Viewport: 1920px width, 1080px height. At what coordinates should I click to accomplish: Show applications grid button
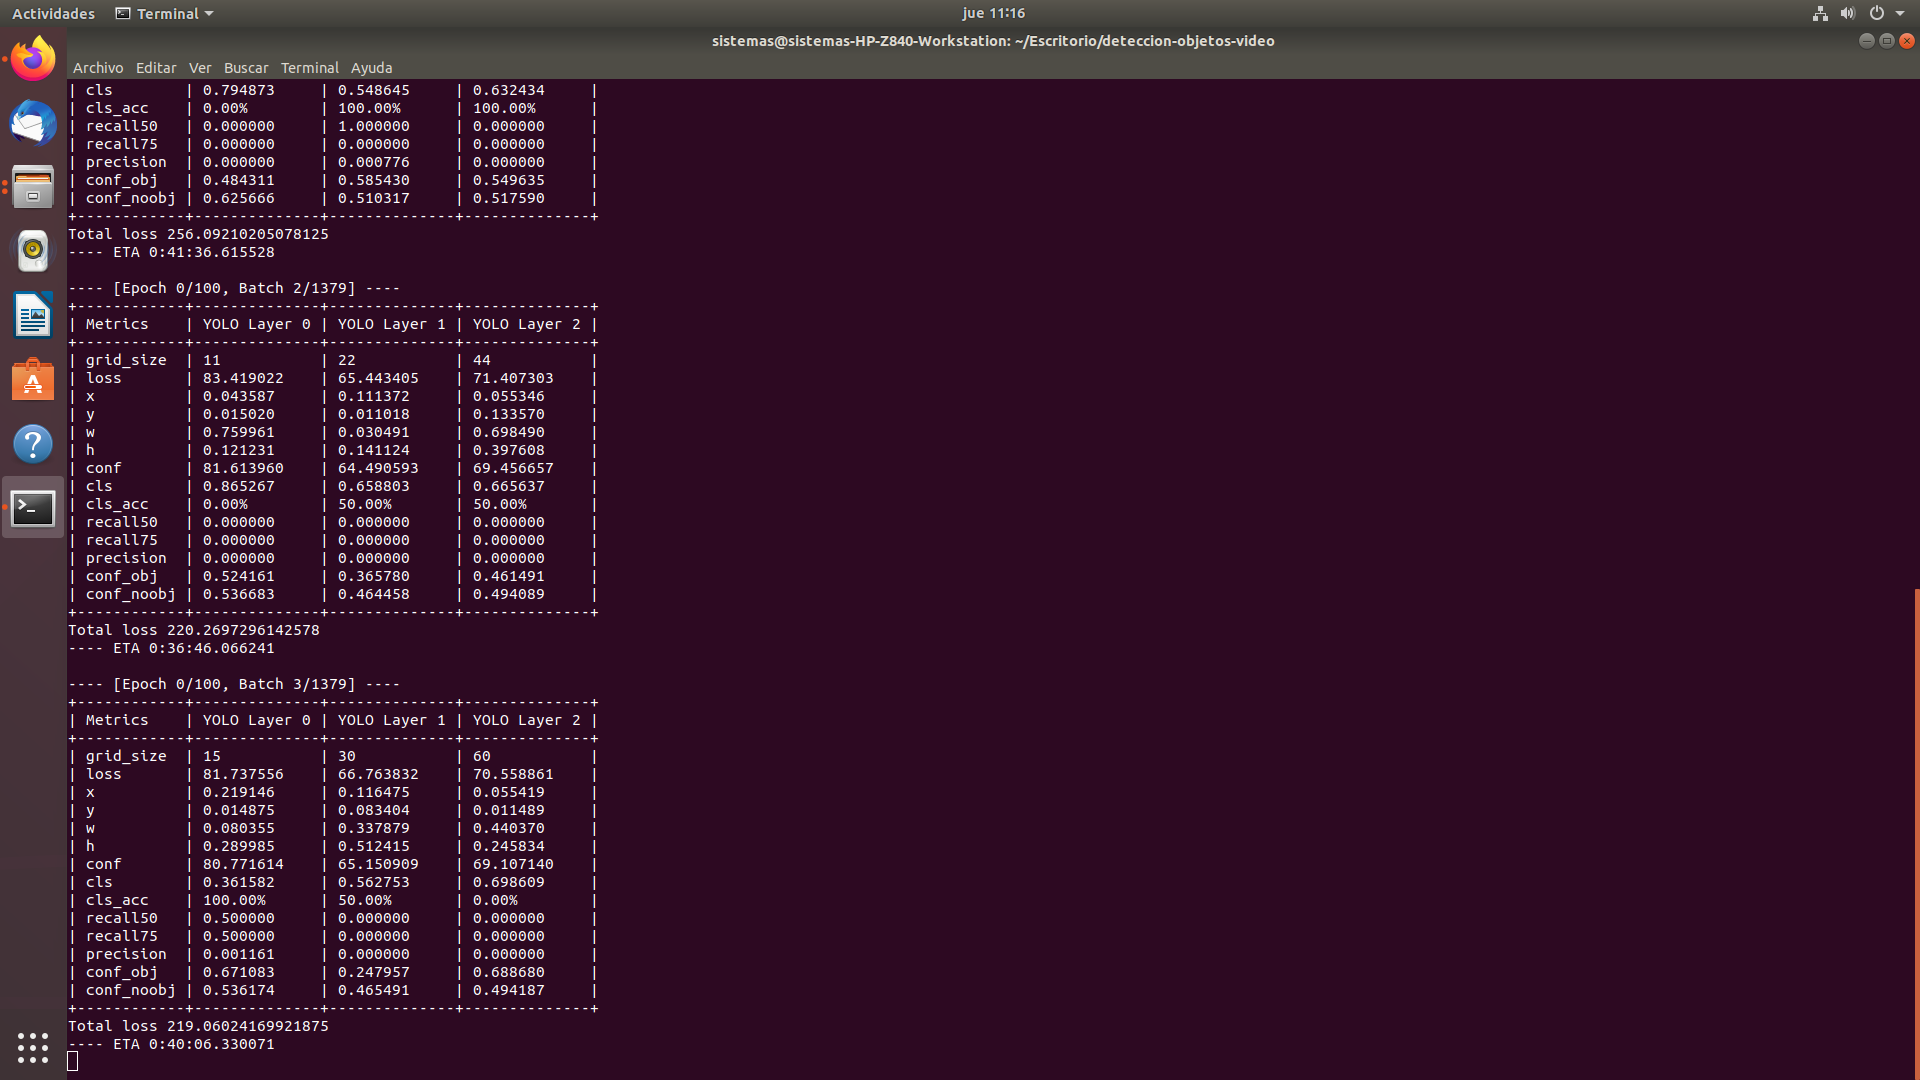tap(33, 1047)
